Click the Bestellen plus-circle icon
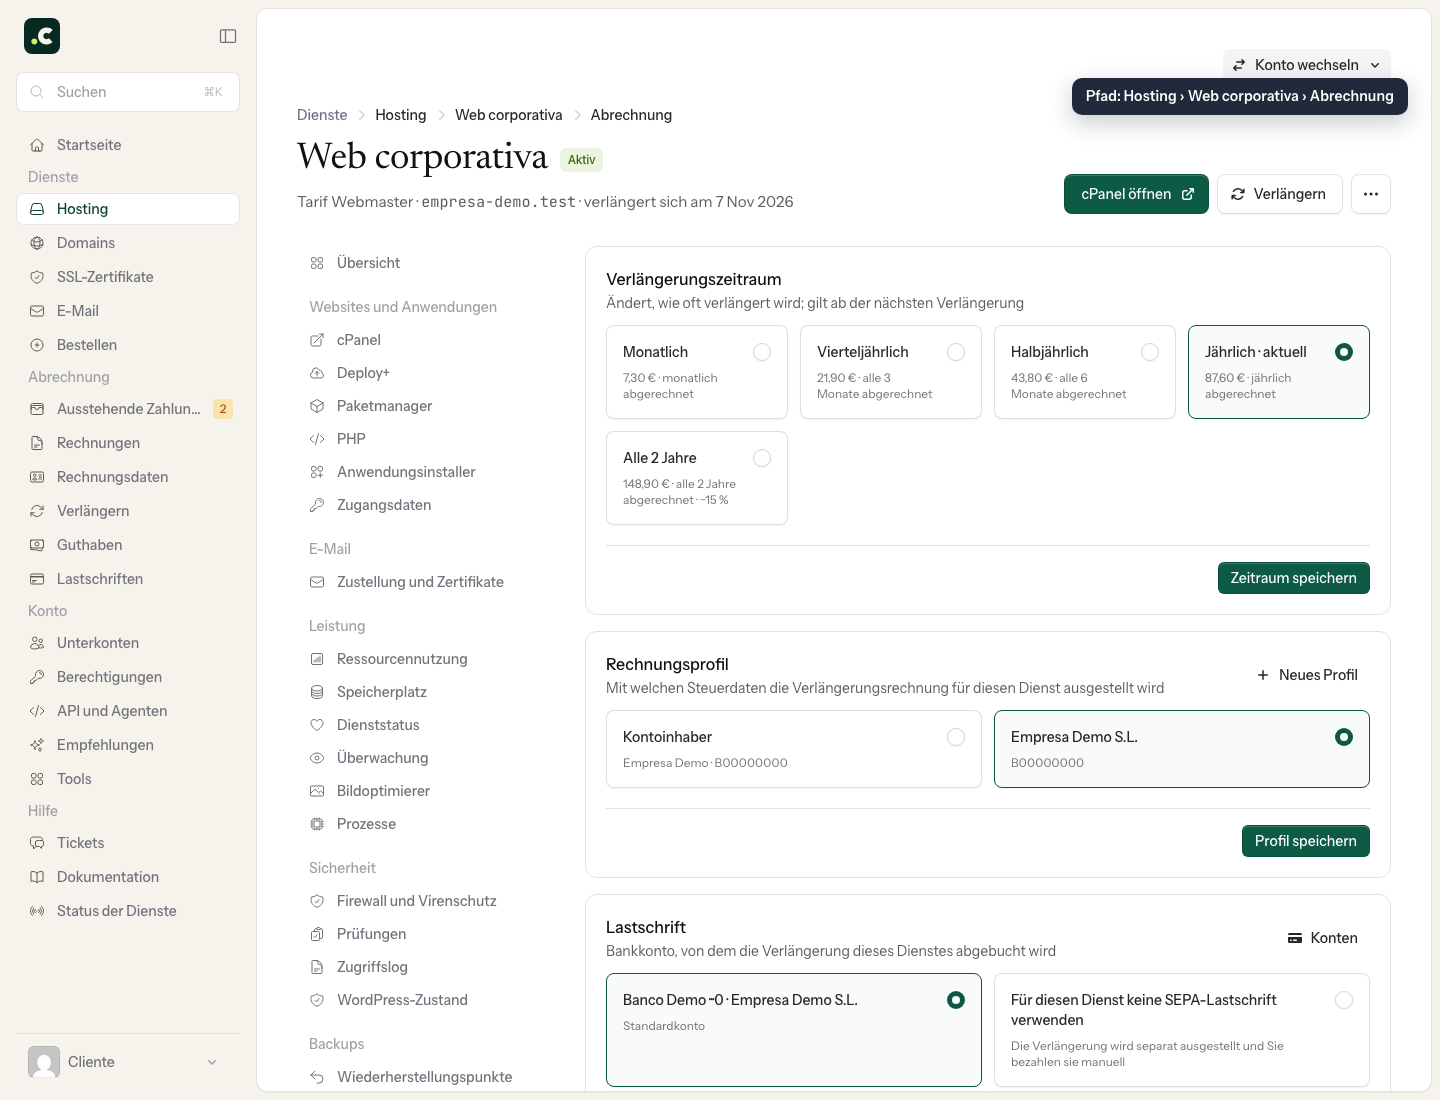The width and height of the screenshot is (1440, 1100). point(37,345)
